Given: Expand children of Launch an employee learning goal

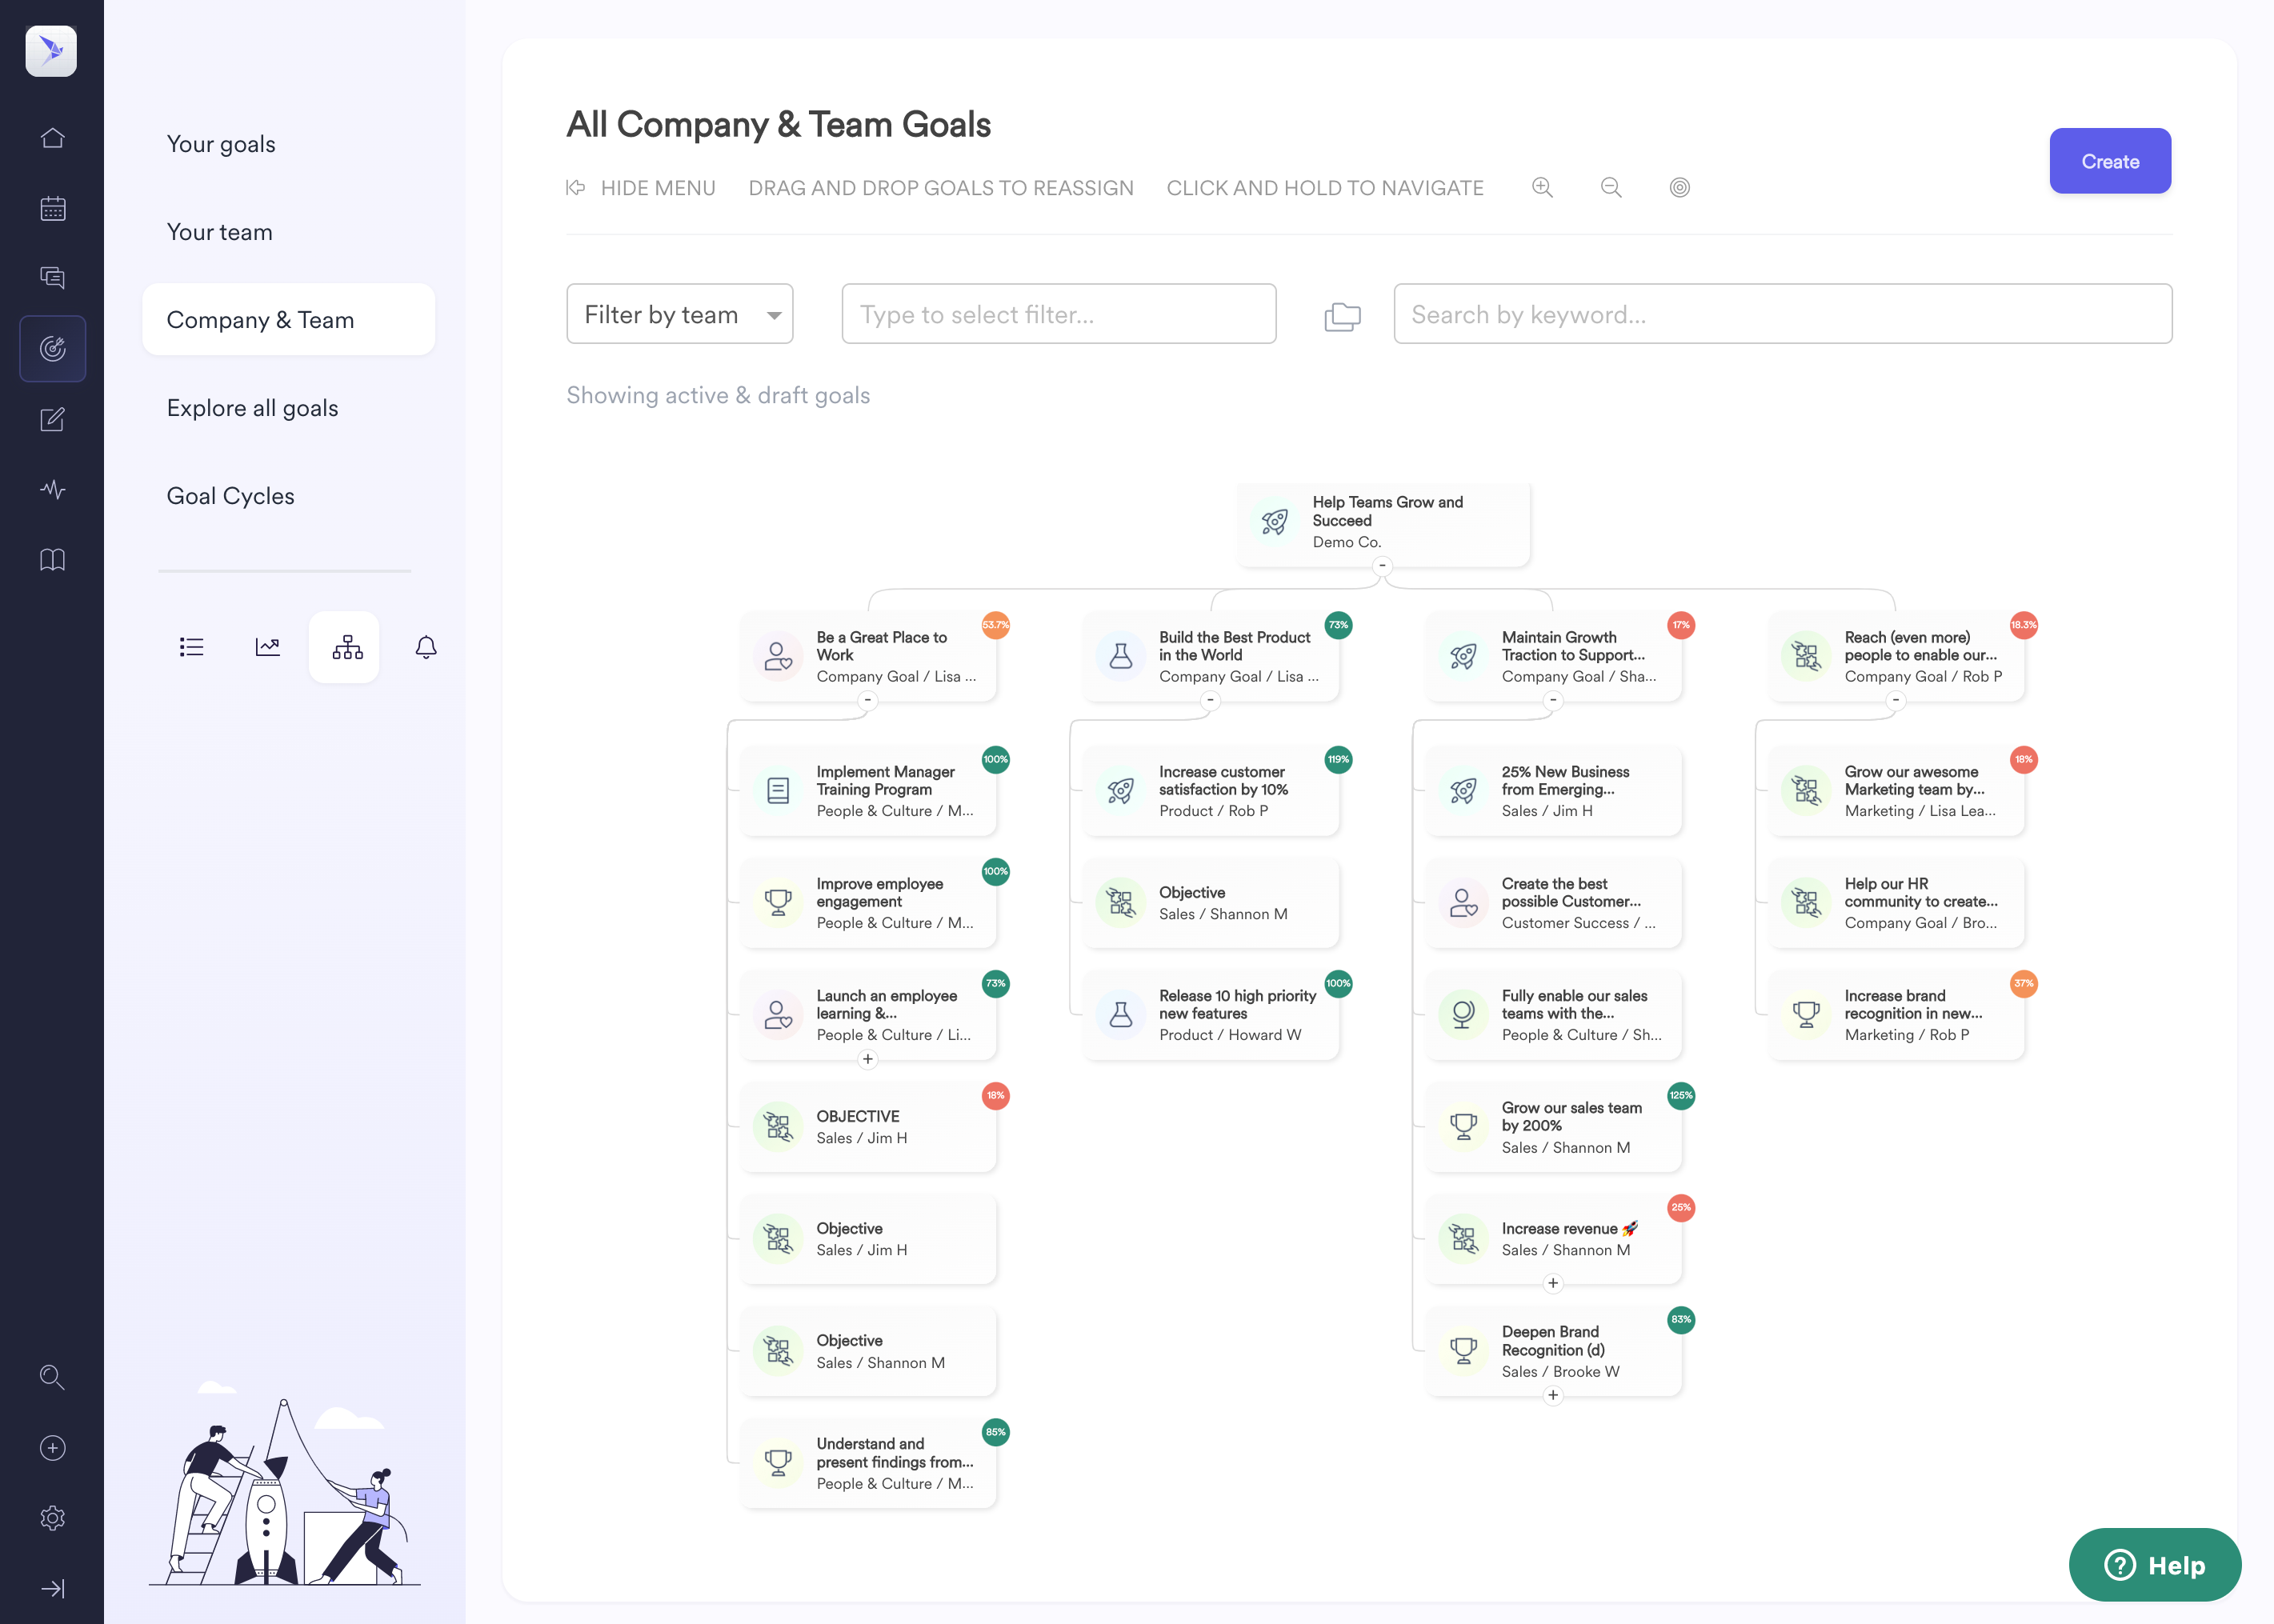Looking at the screenshot, I should (868, 1059).
